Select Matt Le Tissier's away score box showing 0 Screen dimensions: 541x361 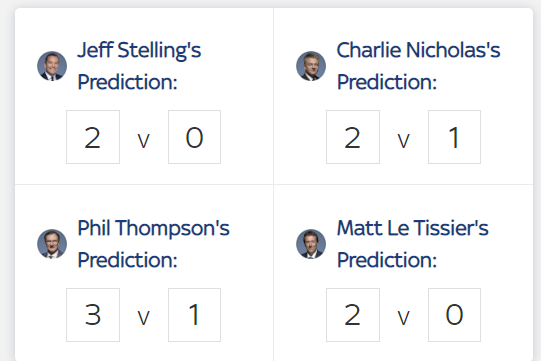coord(454,315)
